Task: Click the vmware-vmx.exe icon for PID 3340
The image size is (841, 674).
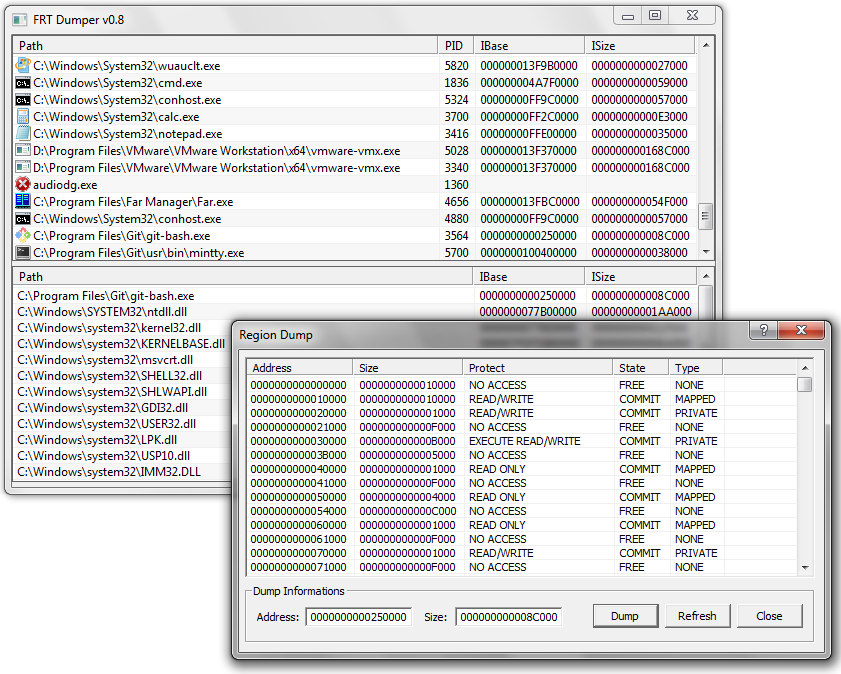Action: [x=23, y=167]
